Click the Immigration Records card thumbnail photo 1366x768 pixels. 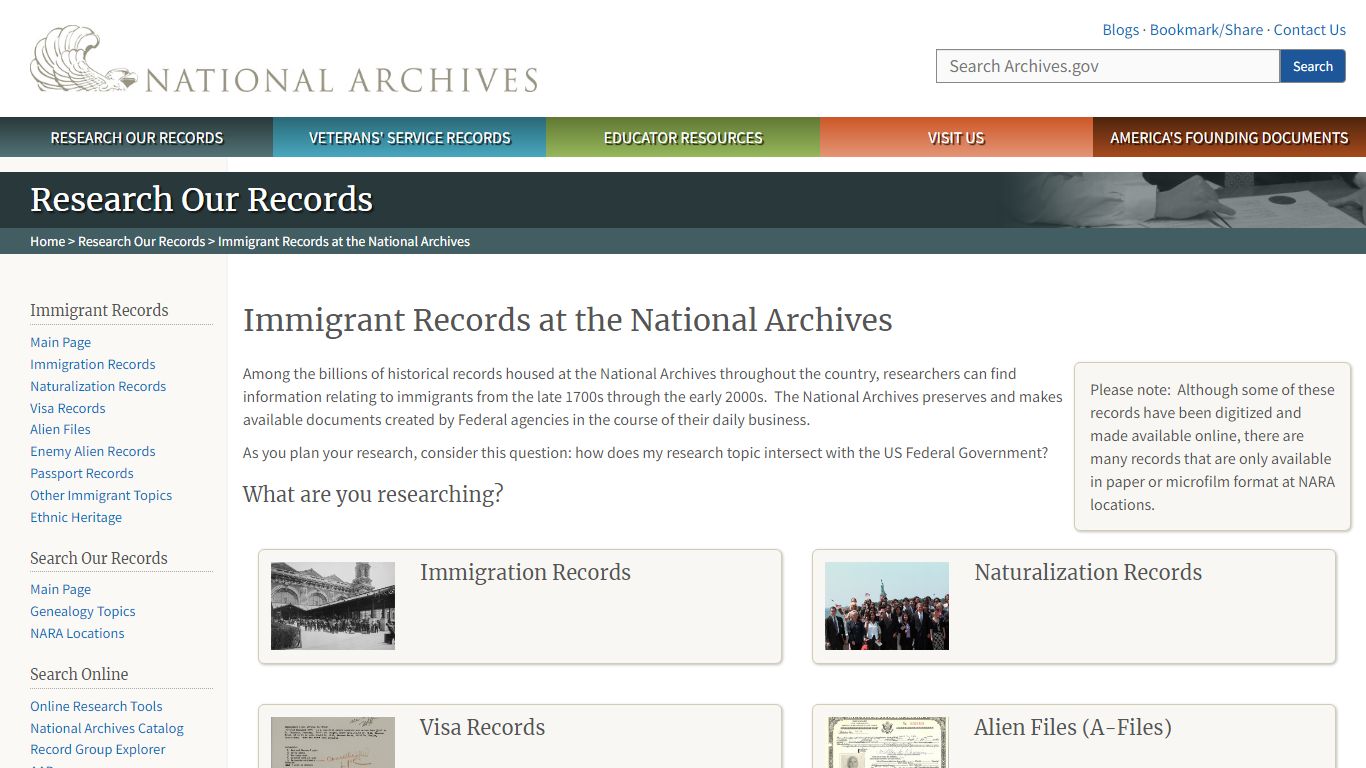pos(333,606)
